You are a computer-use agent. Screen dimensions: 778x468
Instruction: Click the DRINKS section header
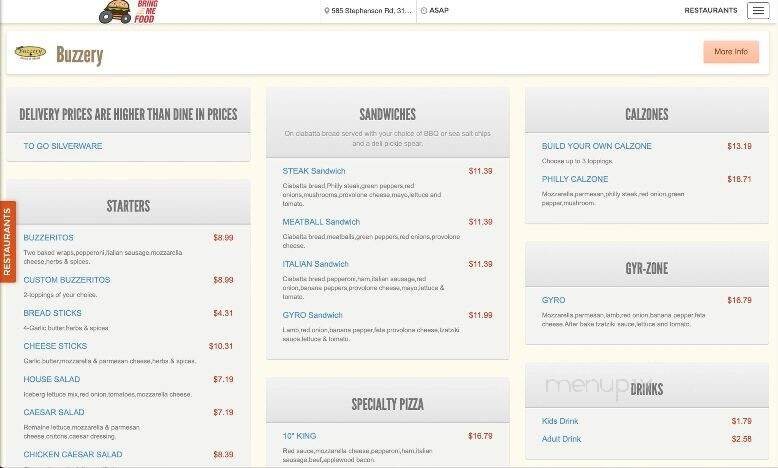[647, 389]
